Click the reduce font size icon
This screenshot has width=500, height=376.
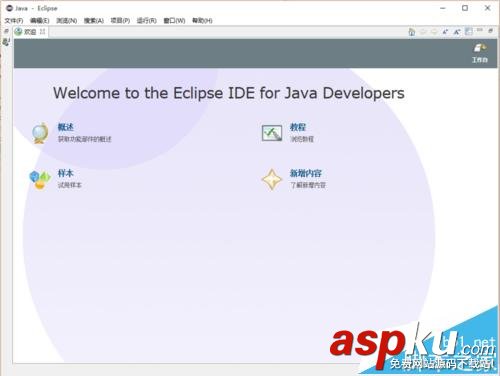(x=445, y=32)
